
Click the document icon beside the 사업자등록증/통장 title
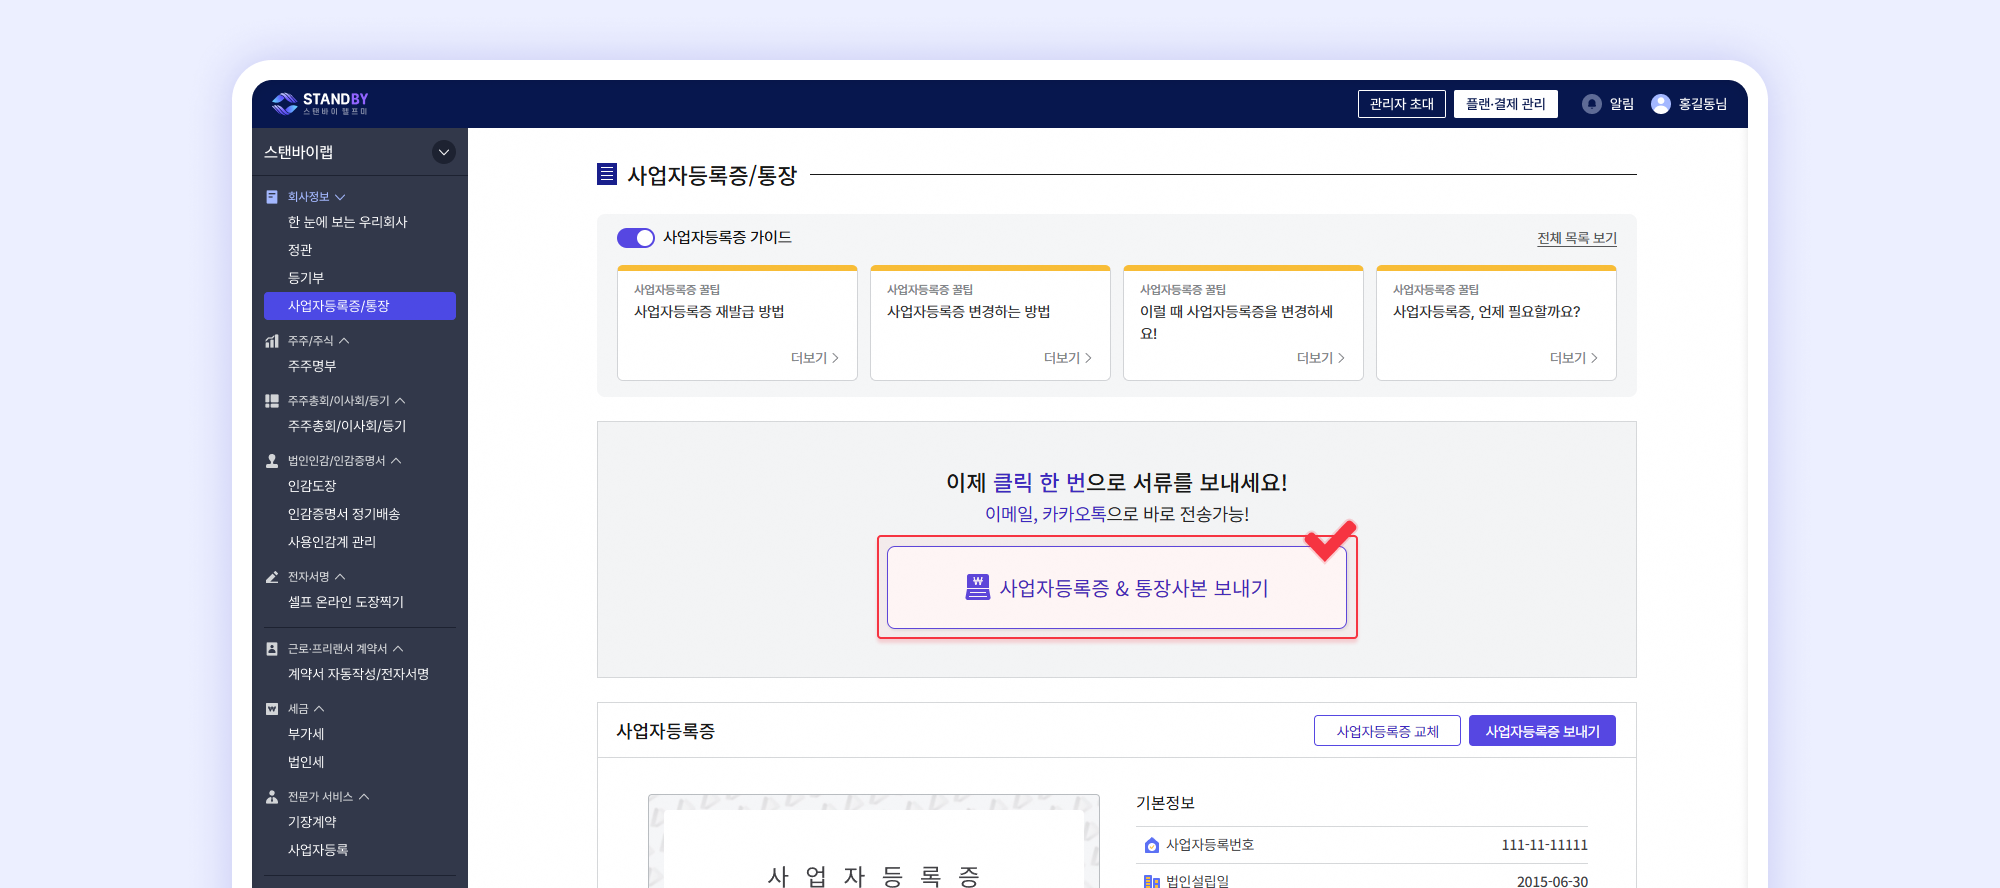pyautogui.click(x=607, y=175)
